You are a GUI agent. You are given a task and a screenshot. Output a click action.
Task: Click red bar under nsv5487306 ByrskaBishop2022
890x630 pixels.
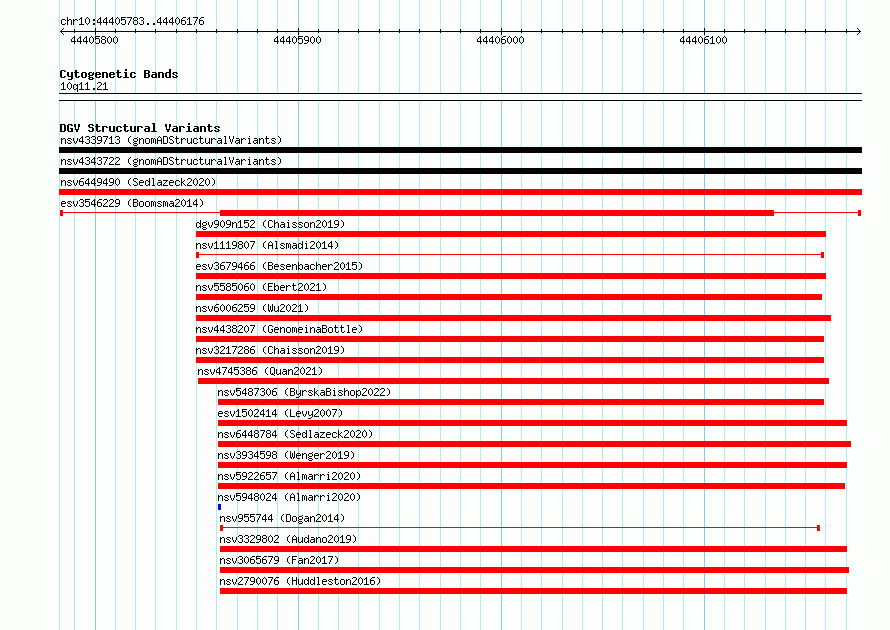point(521,402)
